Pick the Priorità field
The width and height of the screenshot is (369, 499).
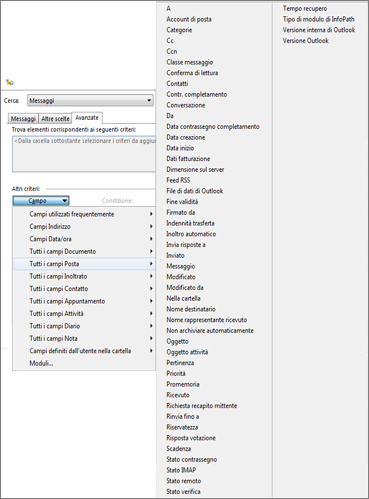(176, 374)
